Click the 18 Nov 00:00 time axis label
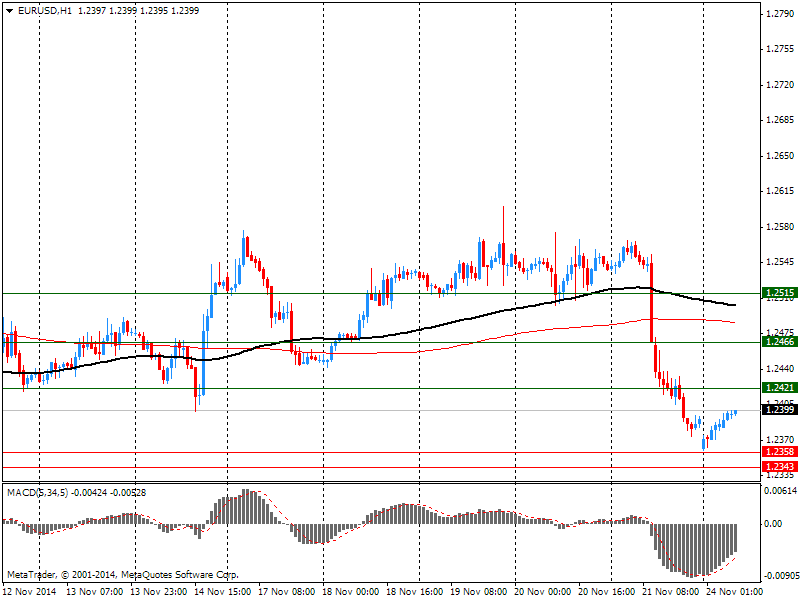Screen dimensions: 800x600 click(x=351, y=591)
